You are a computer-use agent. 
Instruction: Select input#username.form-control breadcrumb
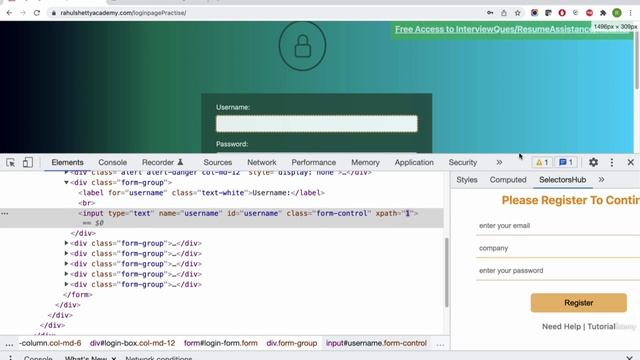(376, 343)
